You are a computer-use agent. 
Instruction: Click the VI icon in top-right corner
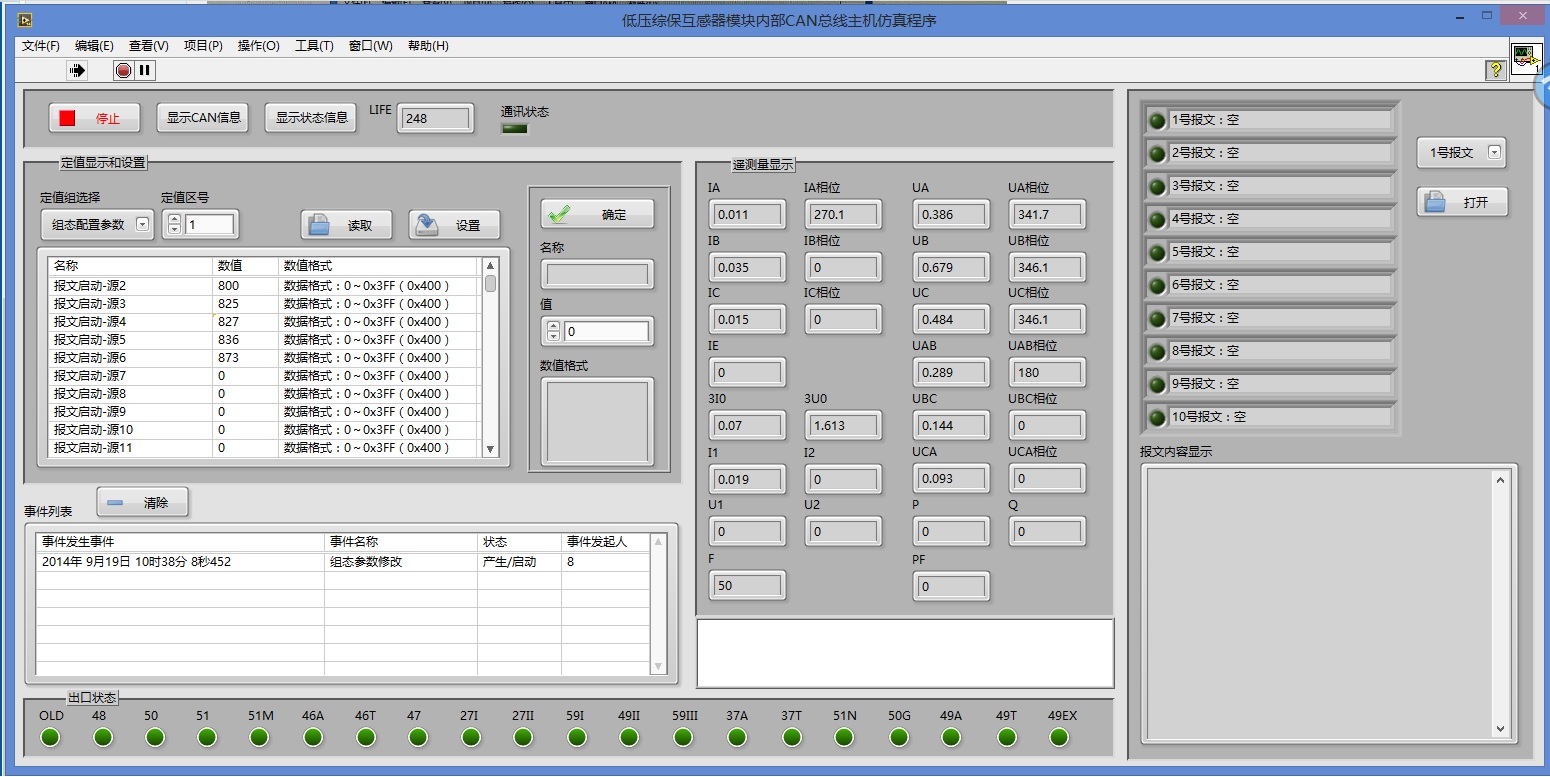(1526, 59)
